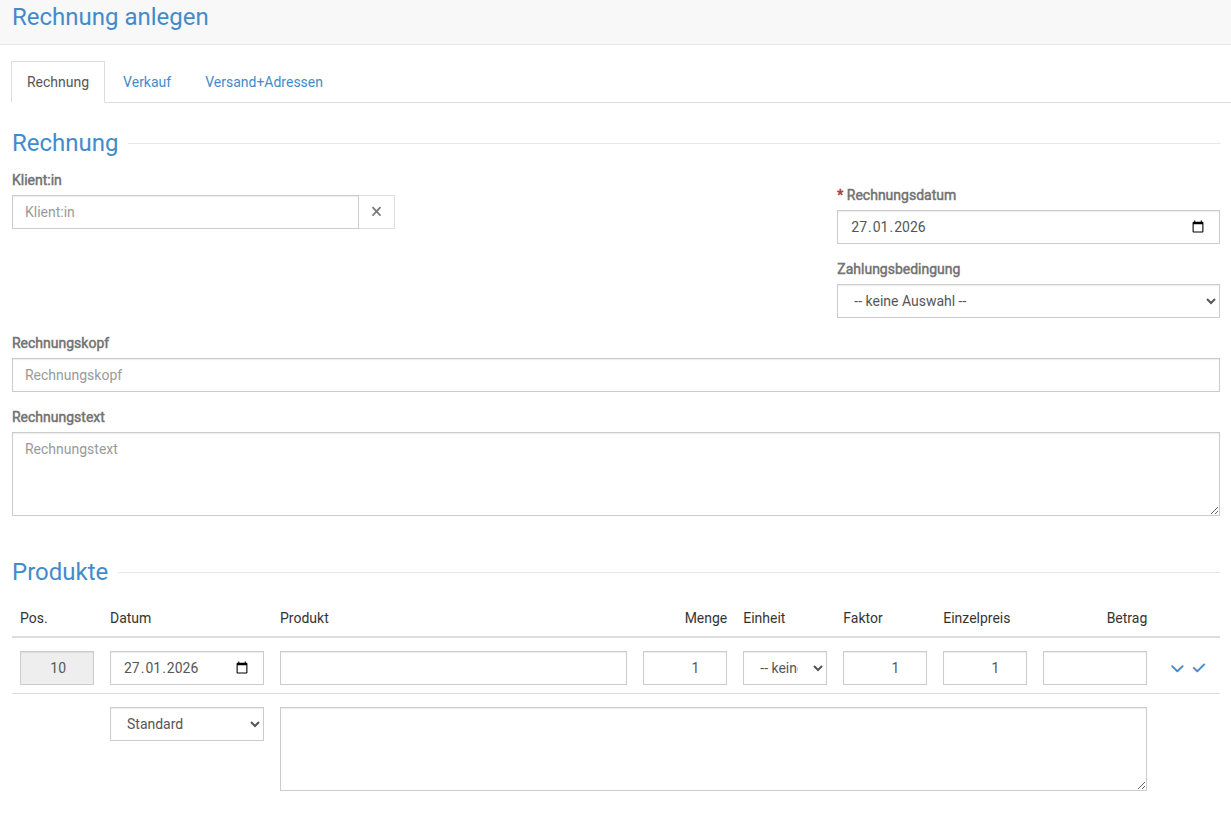
Task: Confirm the product row with checkmark icon
Action: 1200,668
